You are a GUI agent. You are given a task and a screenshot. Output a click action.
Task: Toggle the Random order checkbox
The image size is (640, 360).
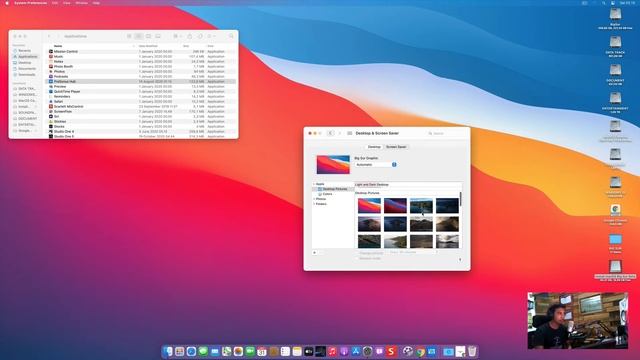tap(357, 258)
